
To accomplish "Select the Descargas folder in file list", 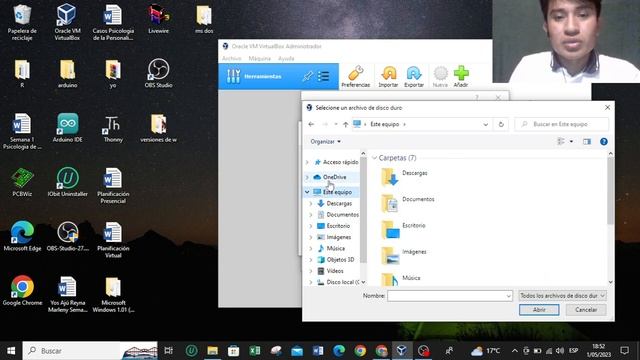I will [404, 177].
